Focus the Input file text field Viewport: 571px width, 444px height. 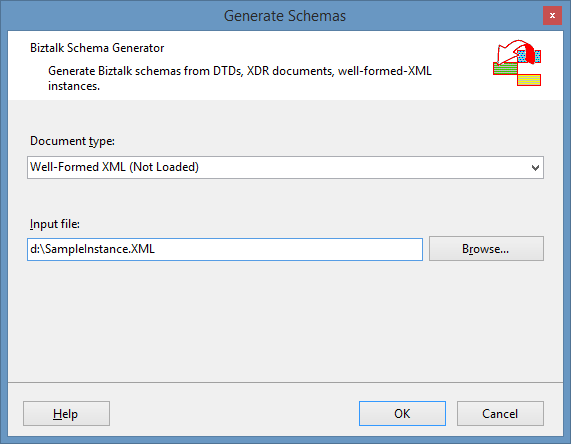[x=225, y=249]
